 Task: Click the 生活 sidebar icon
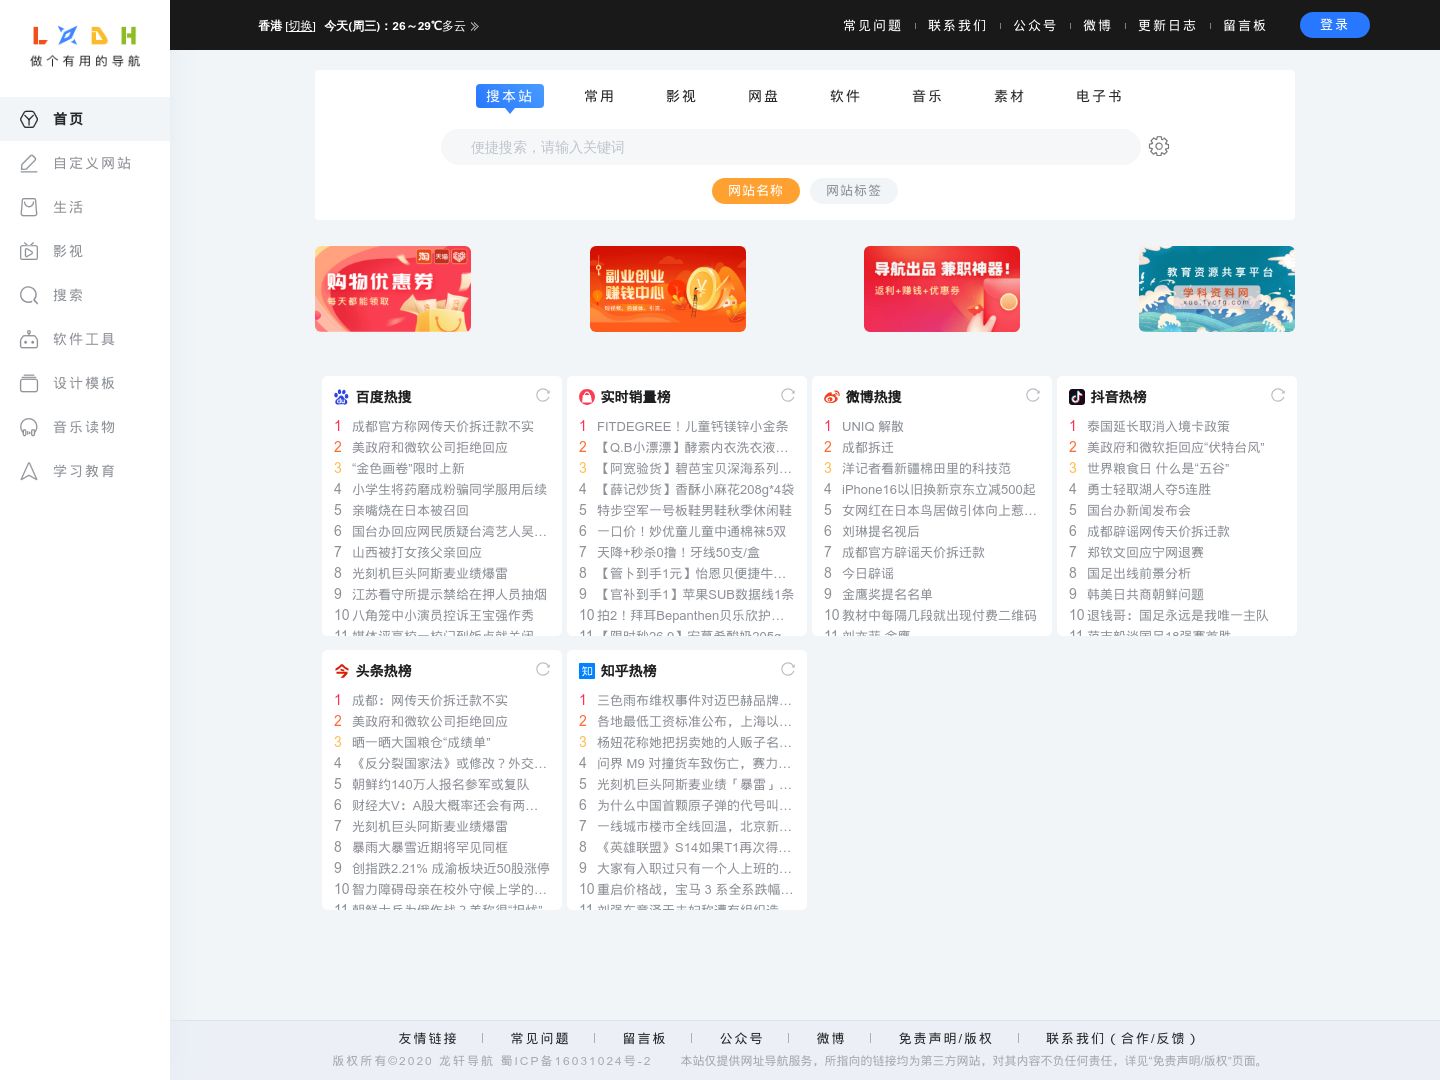tap(29, 207)
